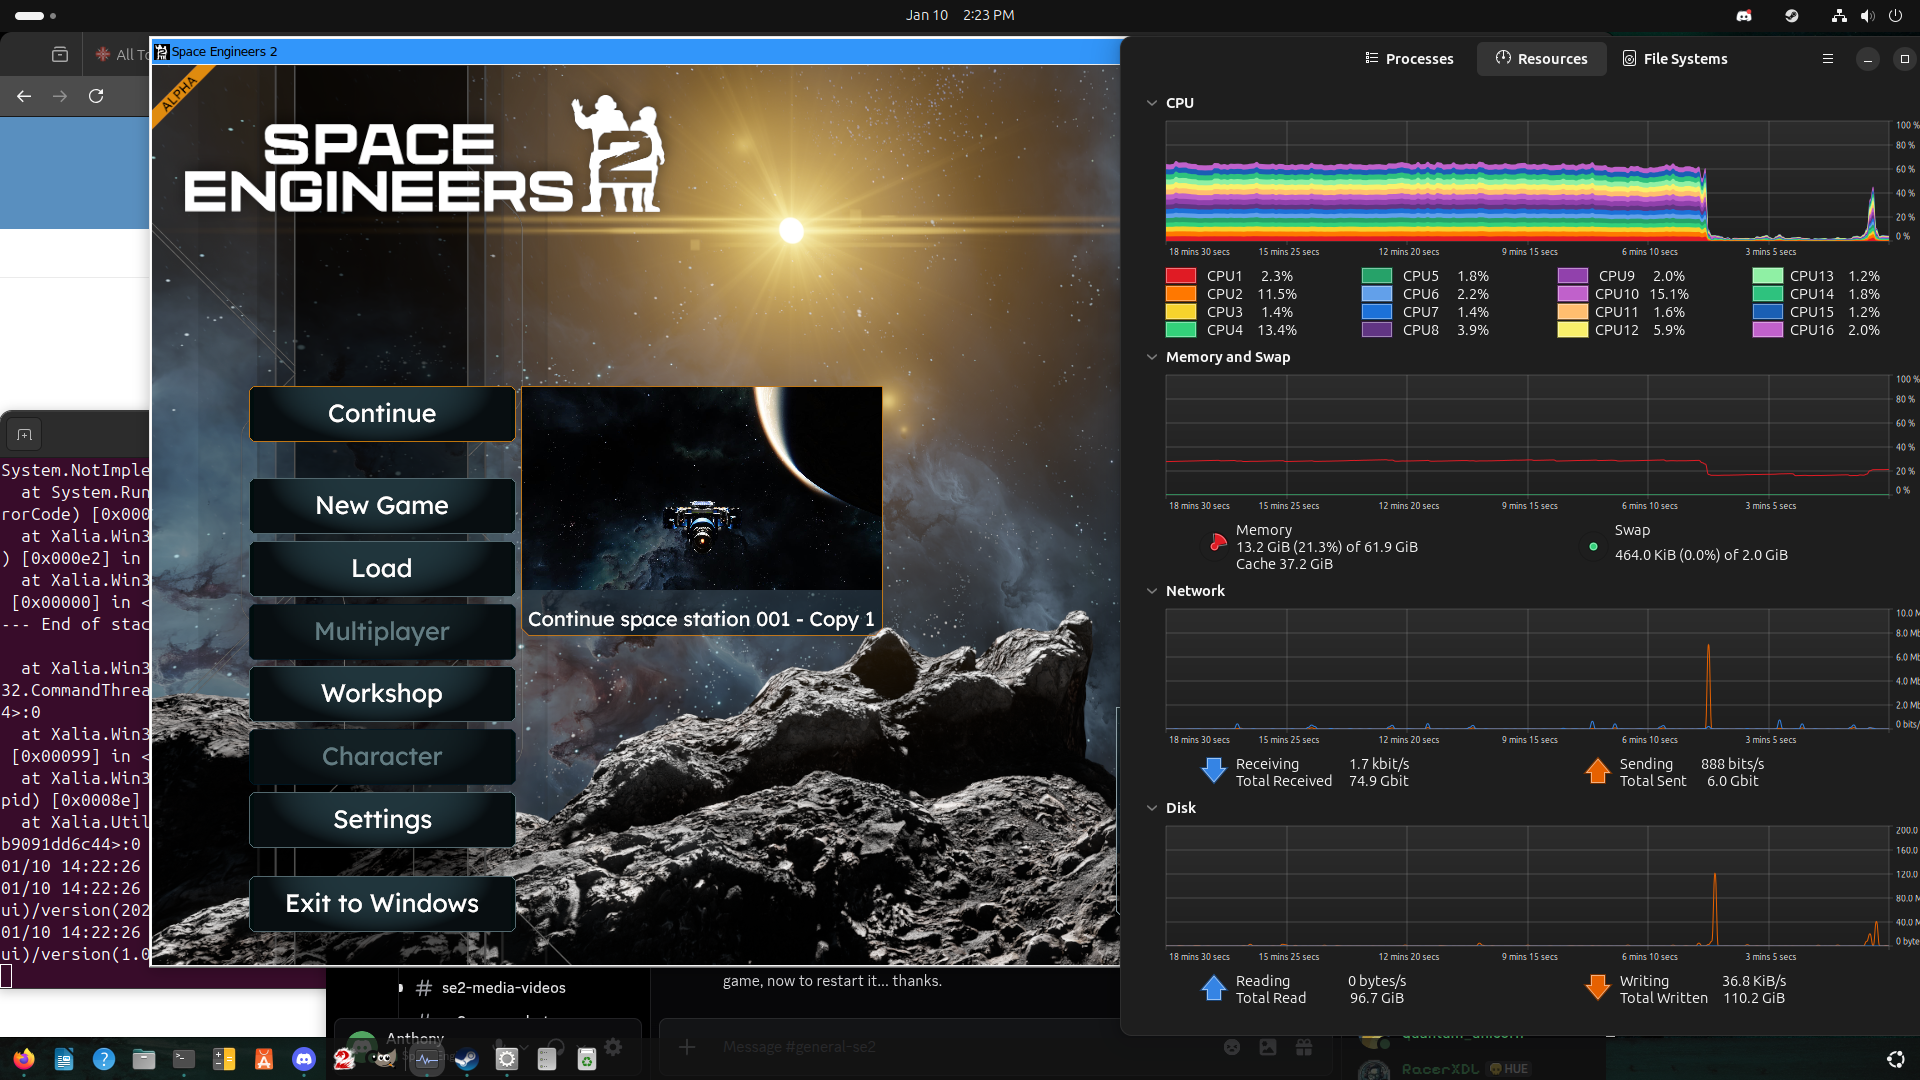Click the Settings menu button
The height and width of the screenshot is (1080, 1920).
tap(382, 820)
